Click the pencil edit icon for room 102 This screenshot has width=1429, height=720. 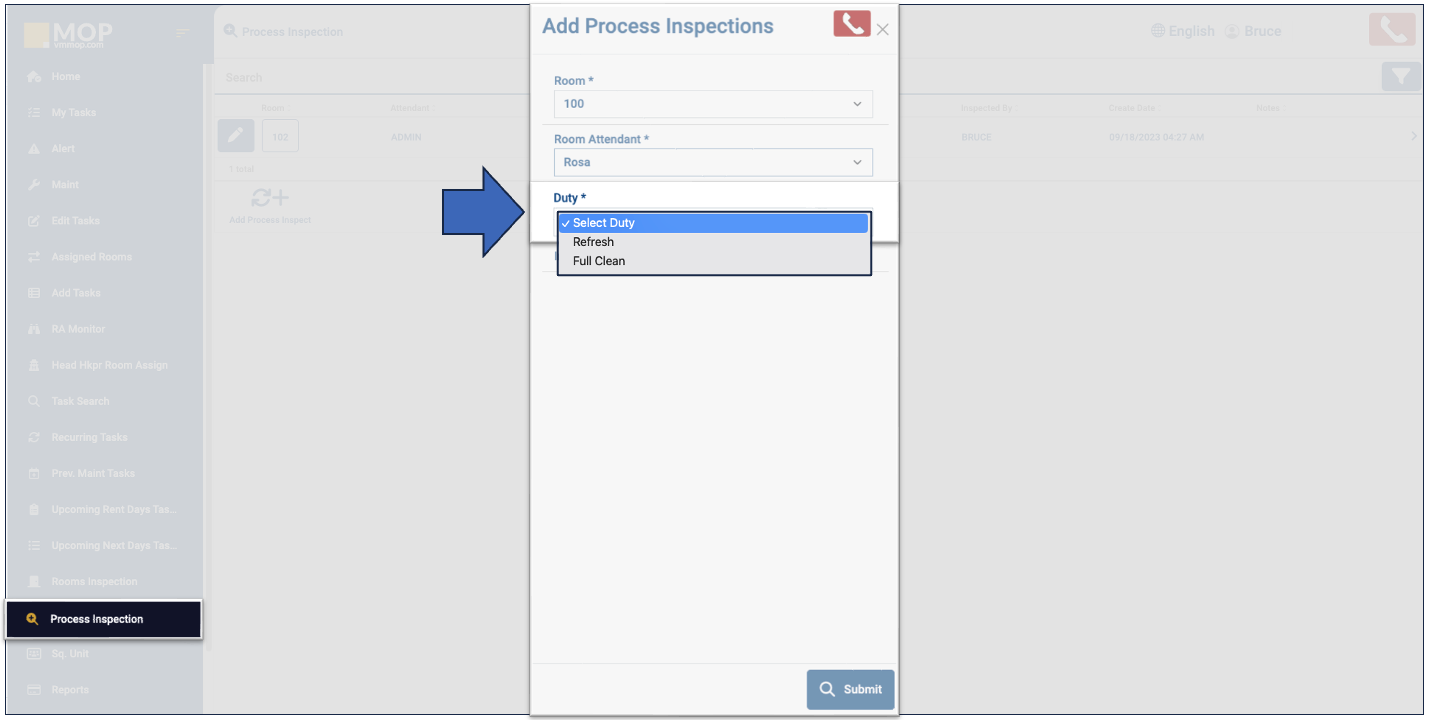(235, 136)
